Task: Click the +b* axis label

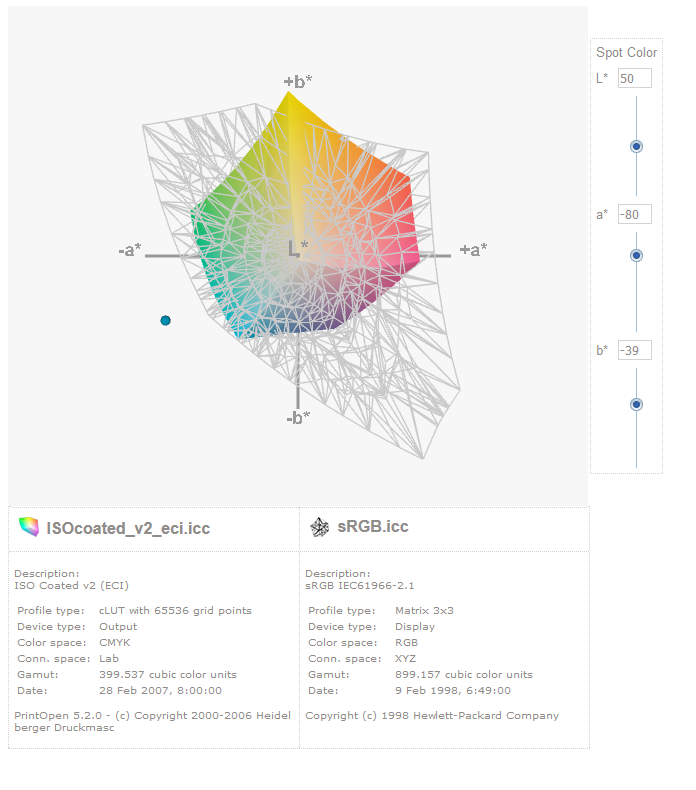Action: tap(298, 81)
